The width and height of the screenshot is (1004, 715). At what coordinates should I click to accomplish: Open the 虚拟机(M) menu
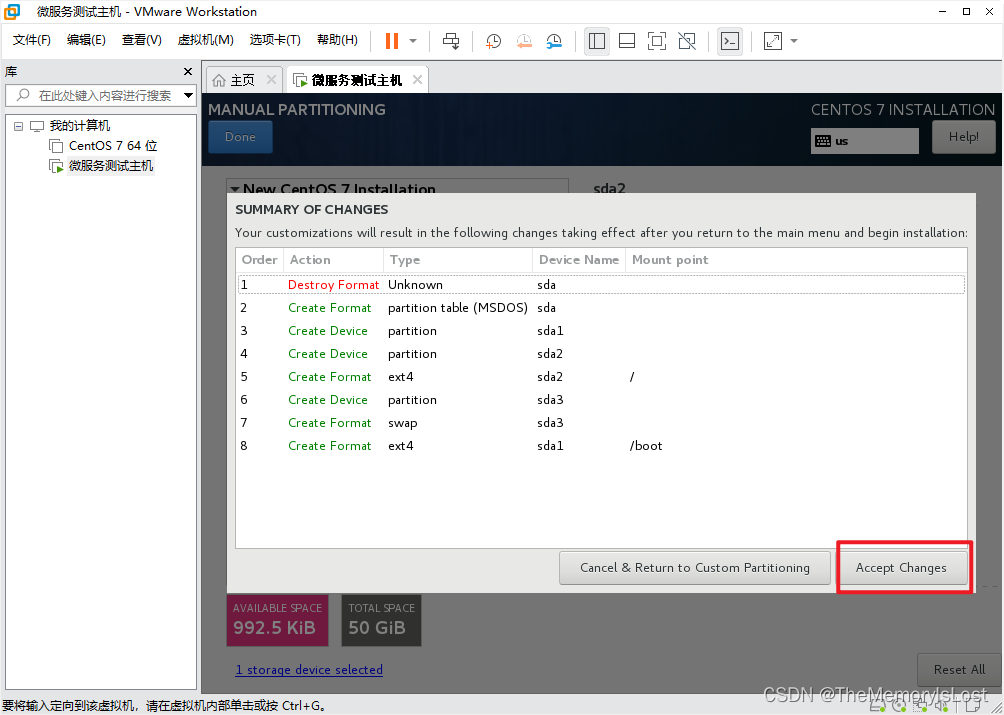pyautogui.click(x=205, y=40)
